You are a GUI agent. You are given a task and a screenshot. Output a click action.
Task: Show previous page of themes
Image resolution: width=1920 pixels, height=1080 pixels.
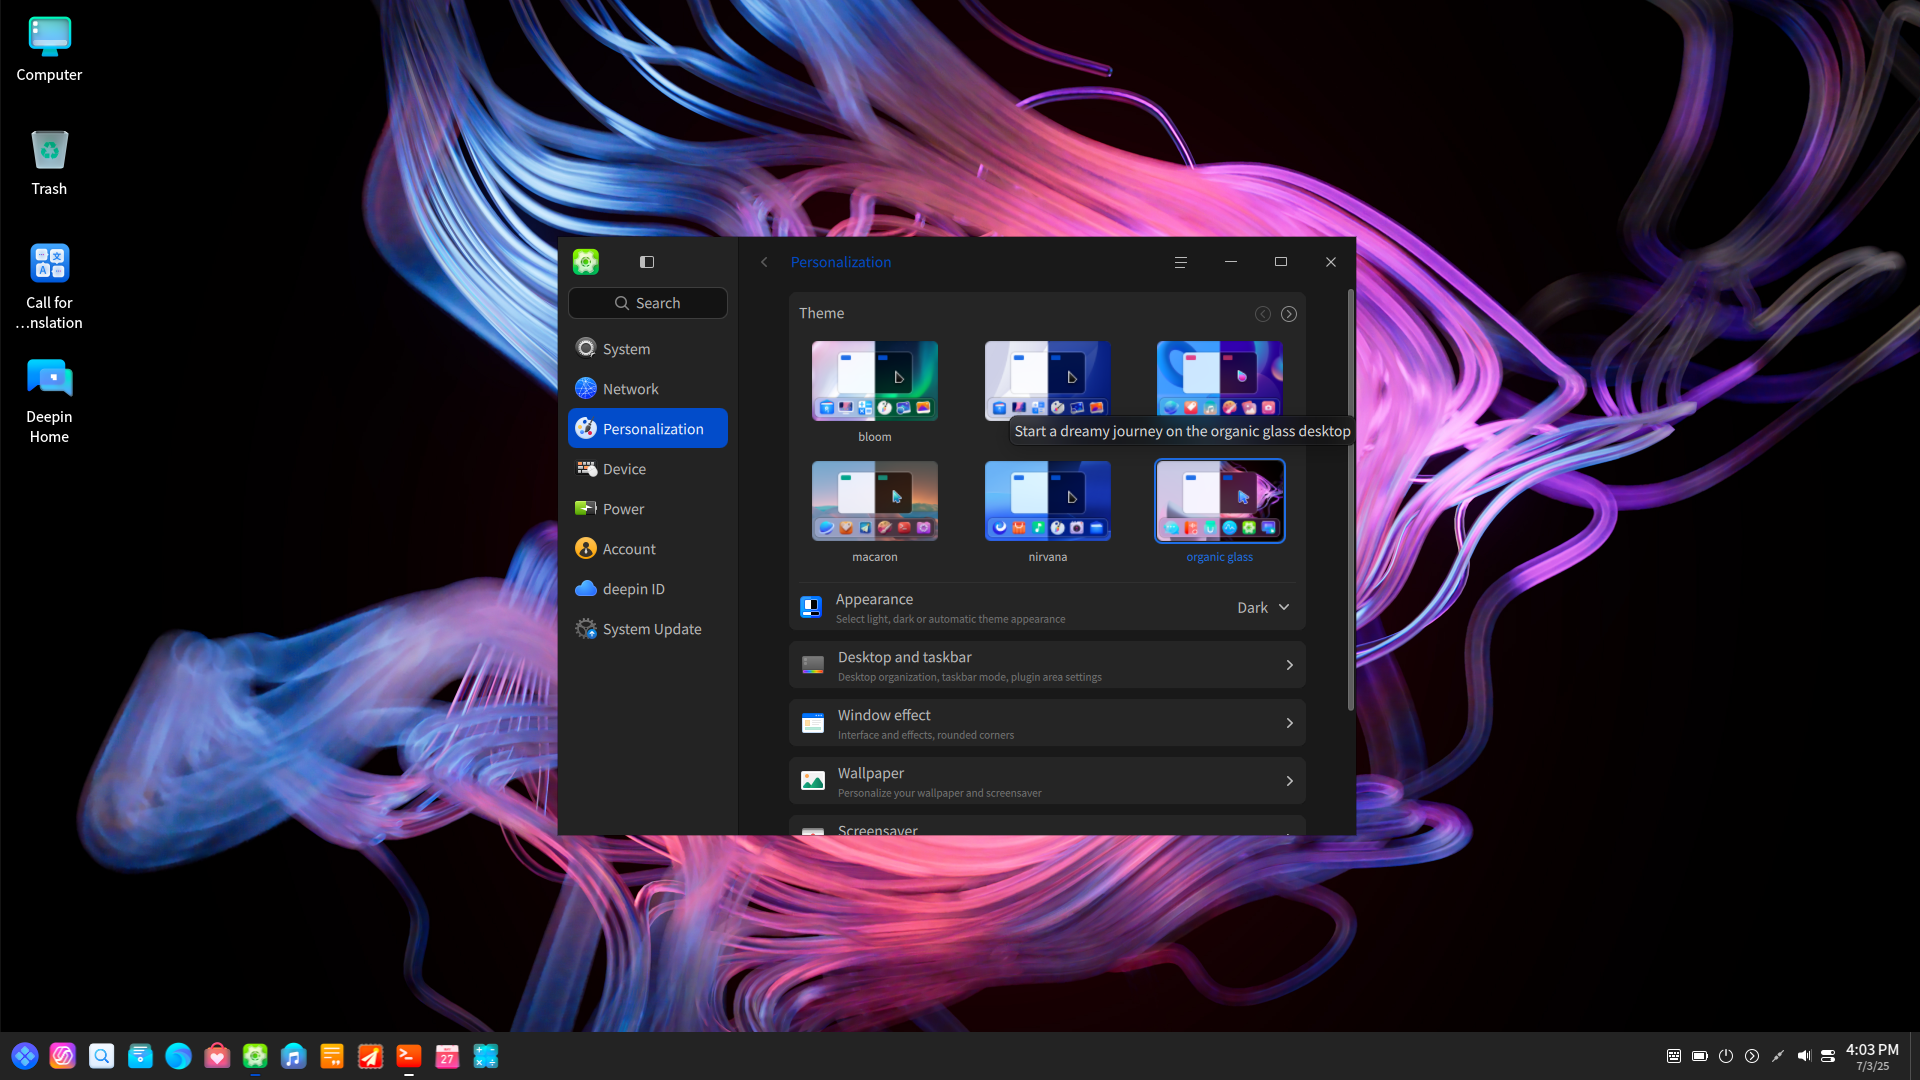(1263, 314)
